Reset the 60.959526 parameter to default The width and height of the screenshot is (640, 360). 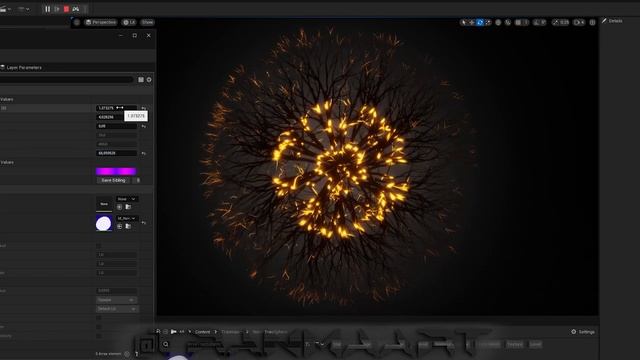(144, 153)
